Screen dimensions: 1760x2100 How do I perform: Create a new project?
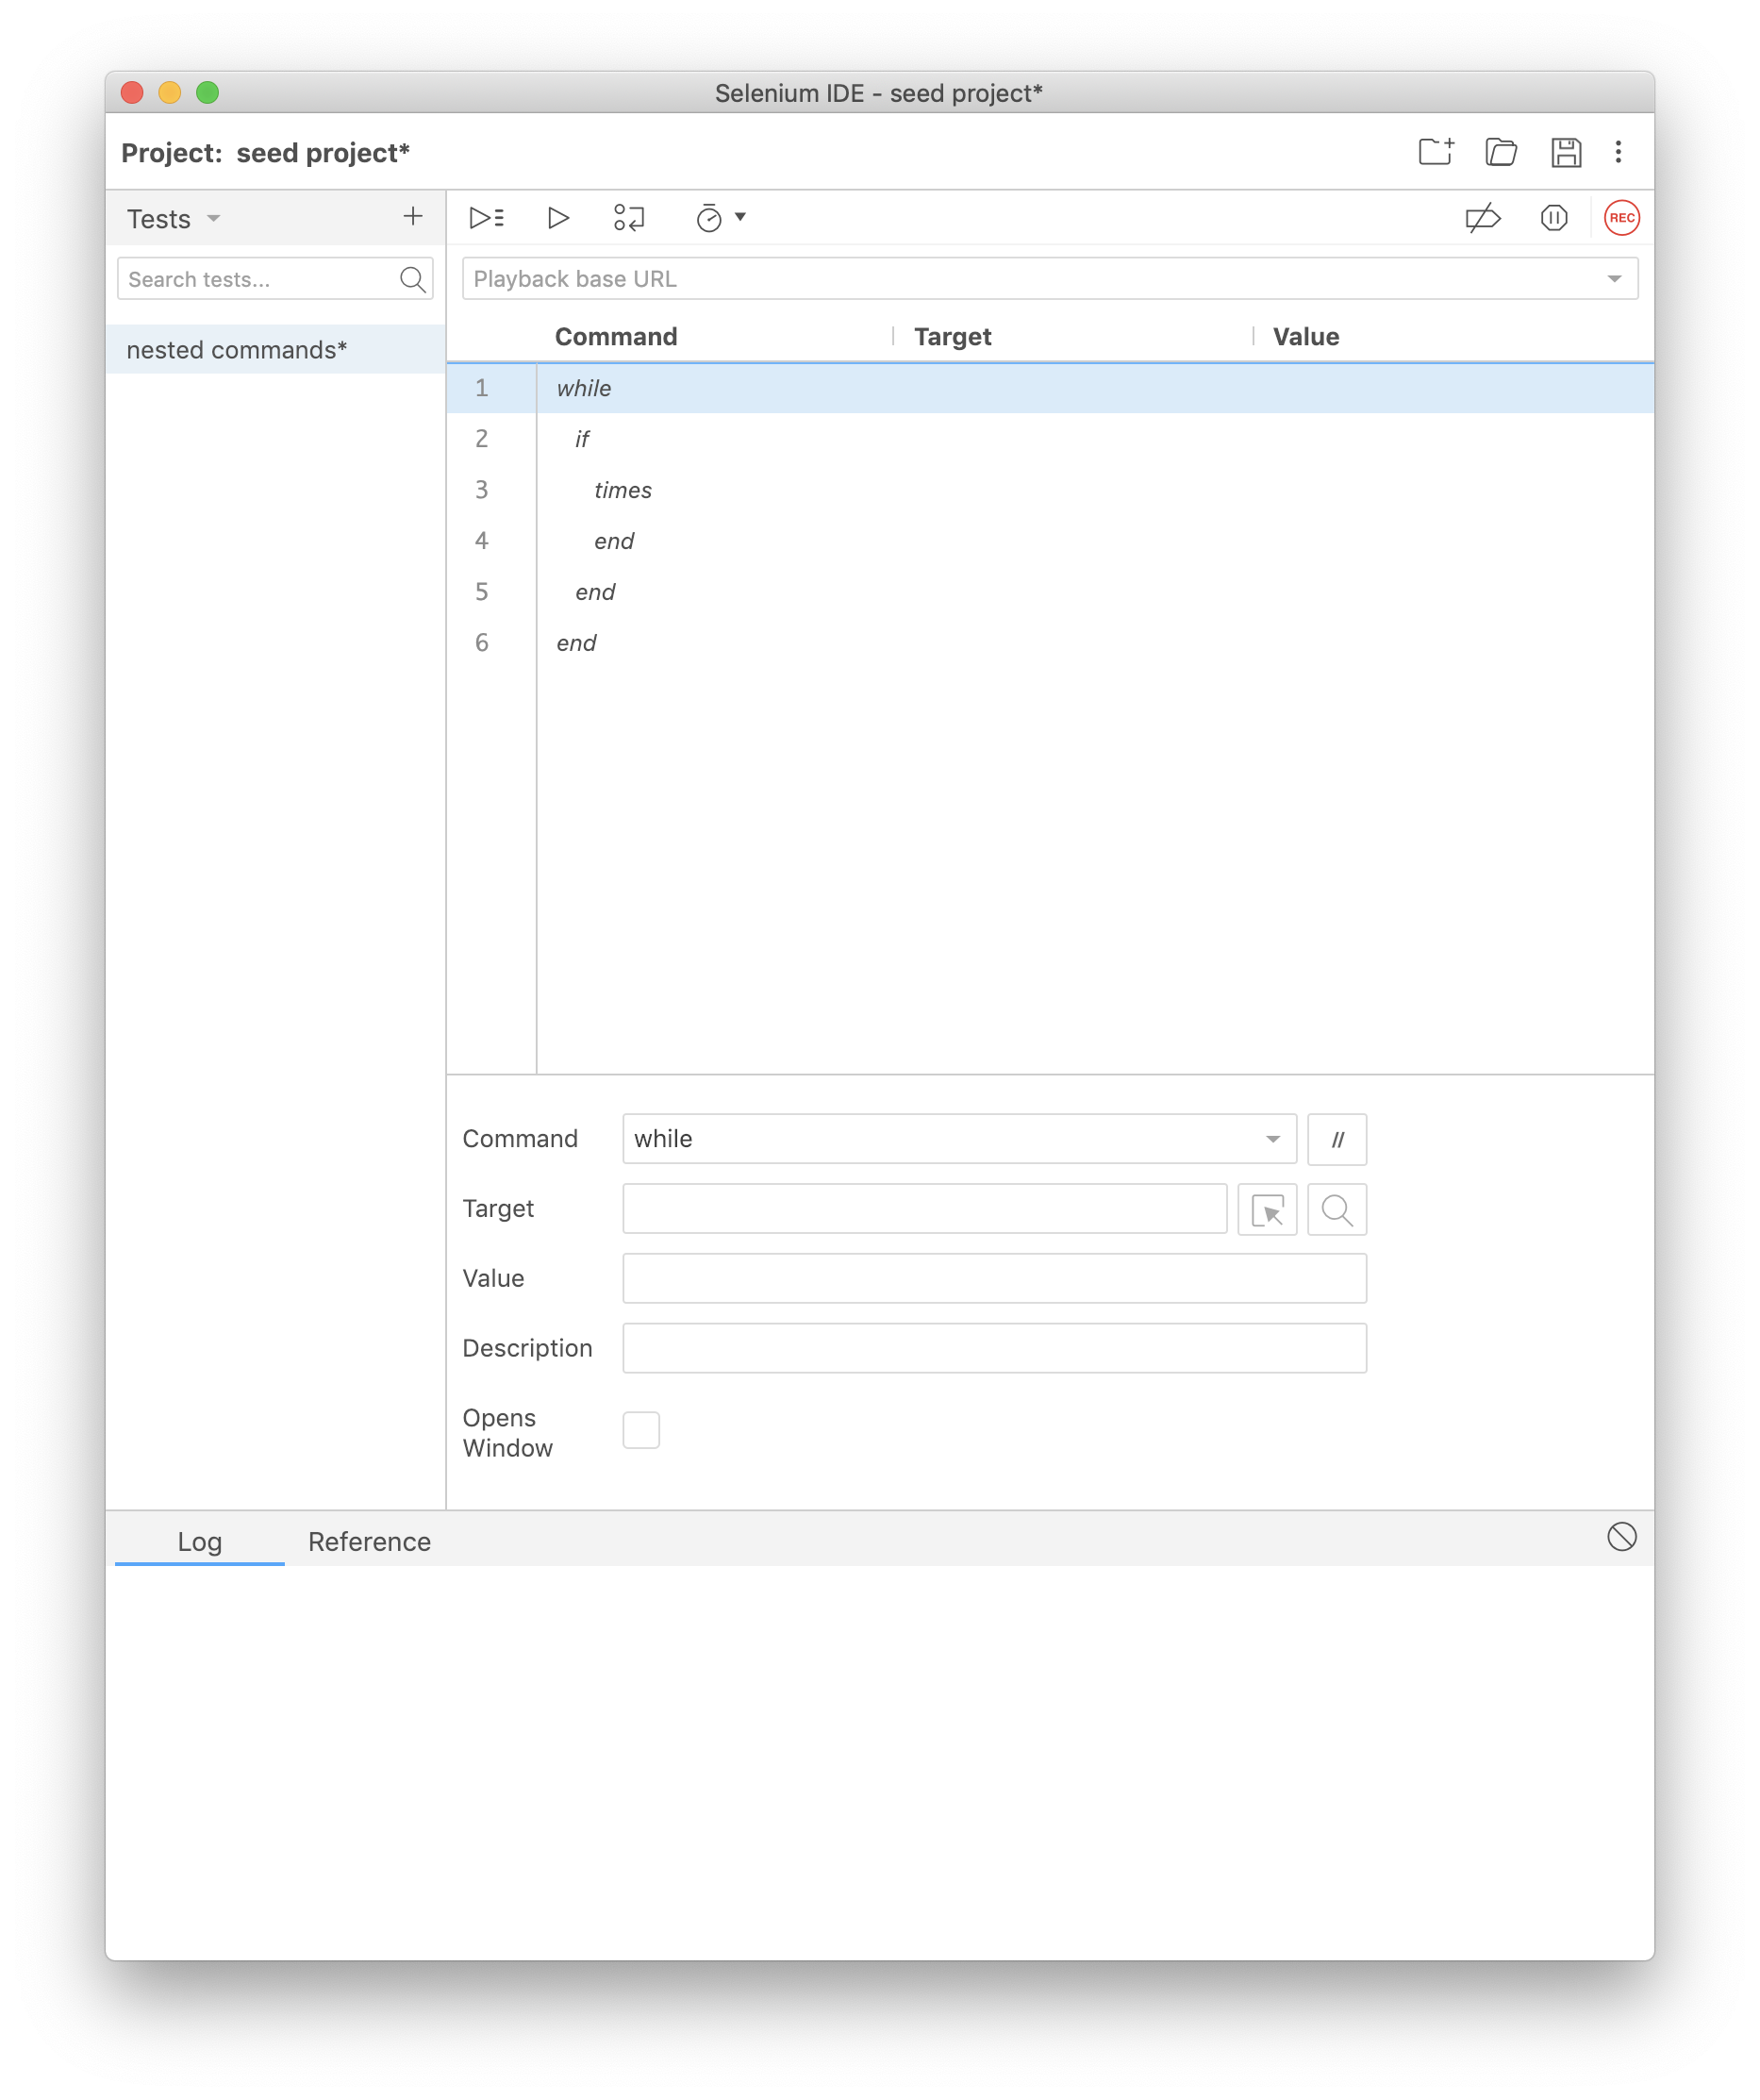[1436, 152]
